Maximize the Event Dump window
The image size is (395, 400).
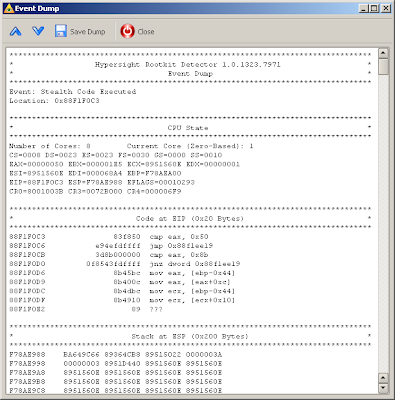point(374,8)
